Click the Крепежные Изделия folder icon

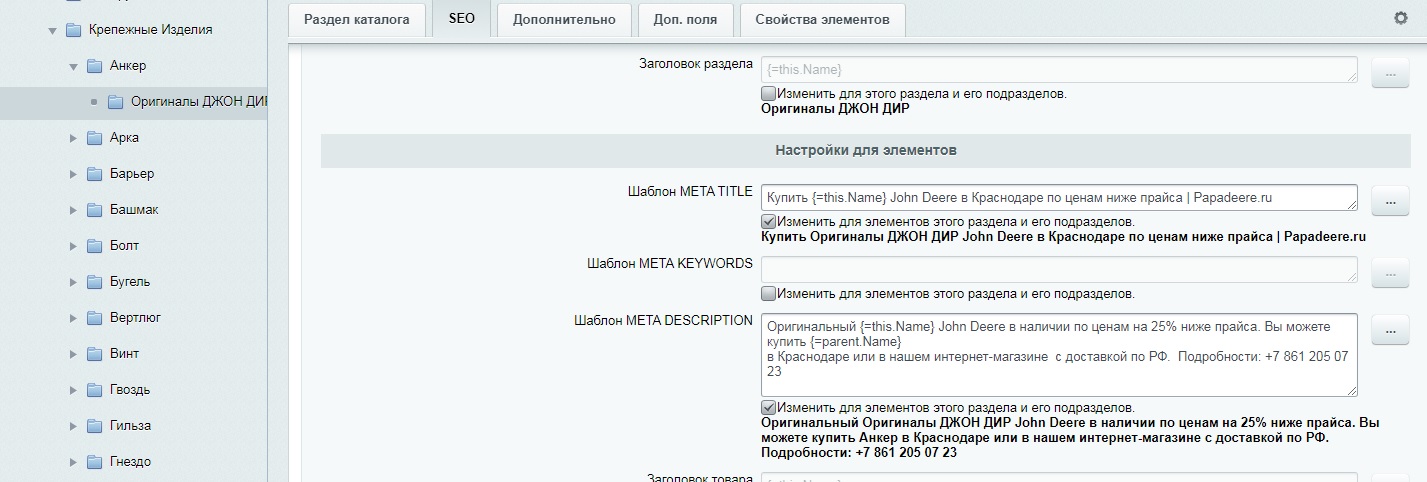click(73, 30)
